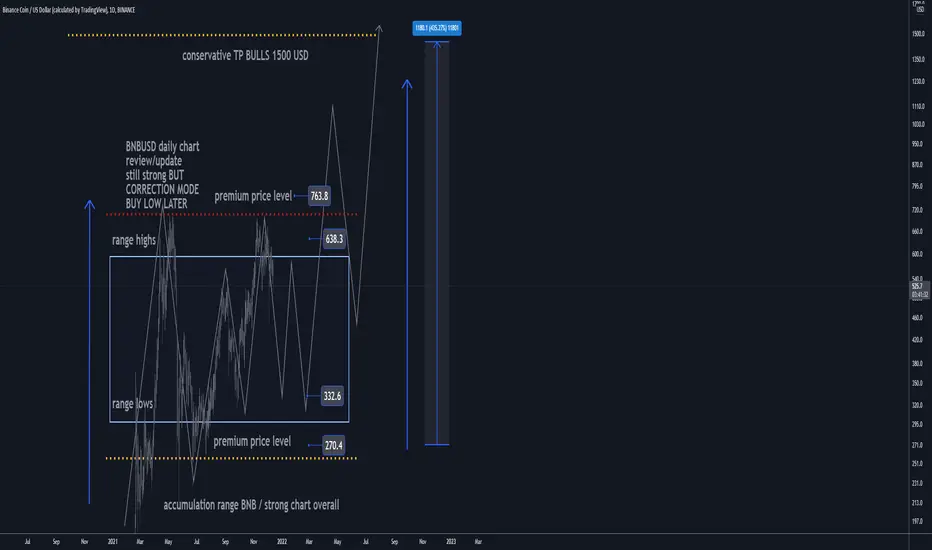Click the 2022 label on time axis
This screenshot has height=550, width=932.
pos(282,542)
